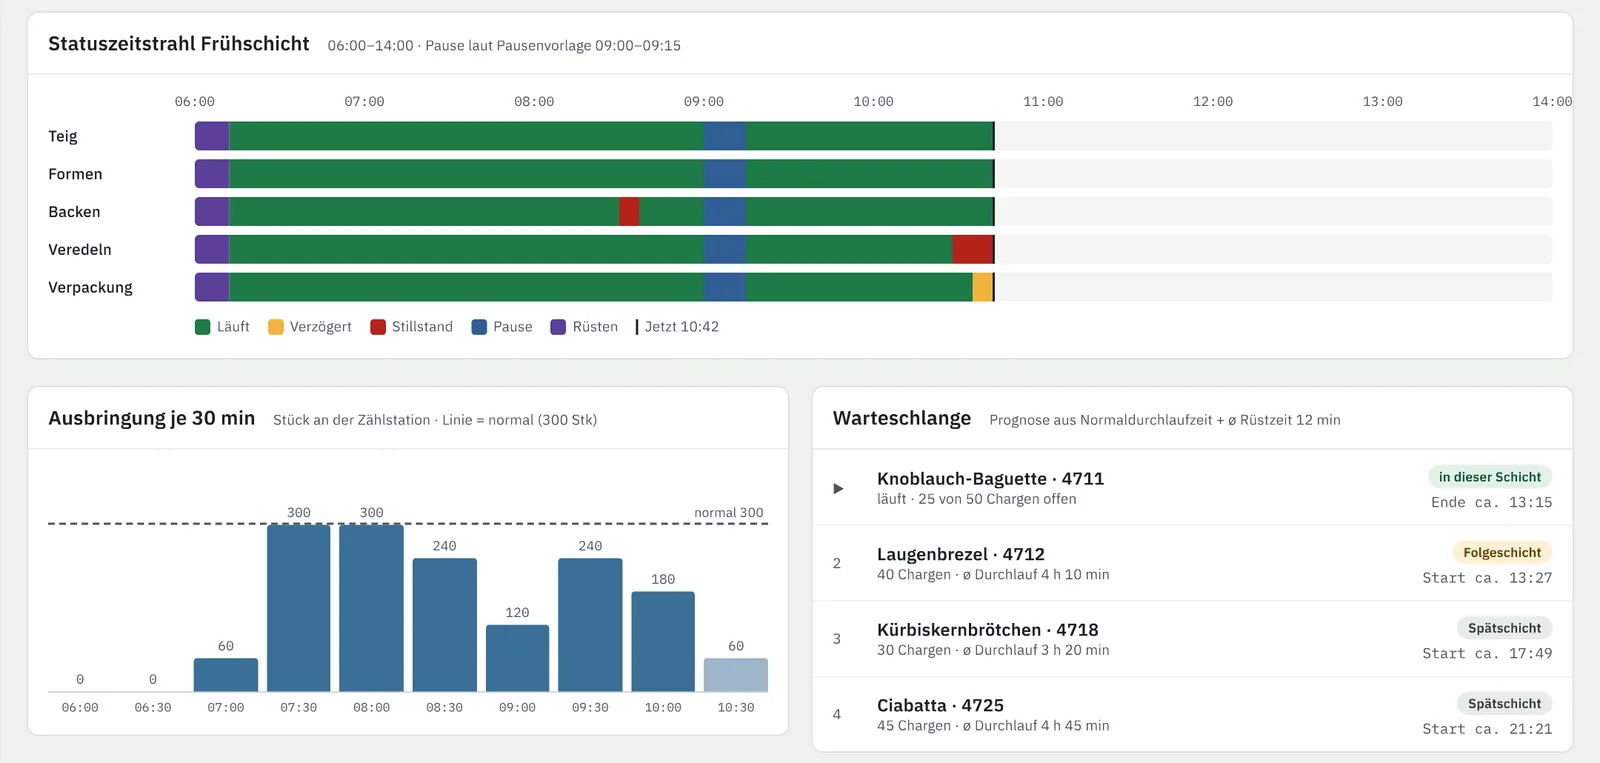
Task: Select the 08:30 bar showing 240
Action: pyautogui.click(x=444, y=624)
